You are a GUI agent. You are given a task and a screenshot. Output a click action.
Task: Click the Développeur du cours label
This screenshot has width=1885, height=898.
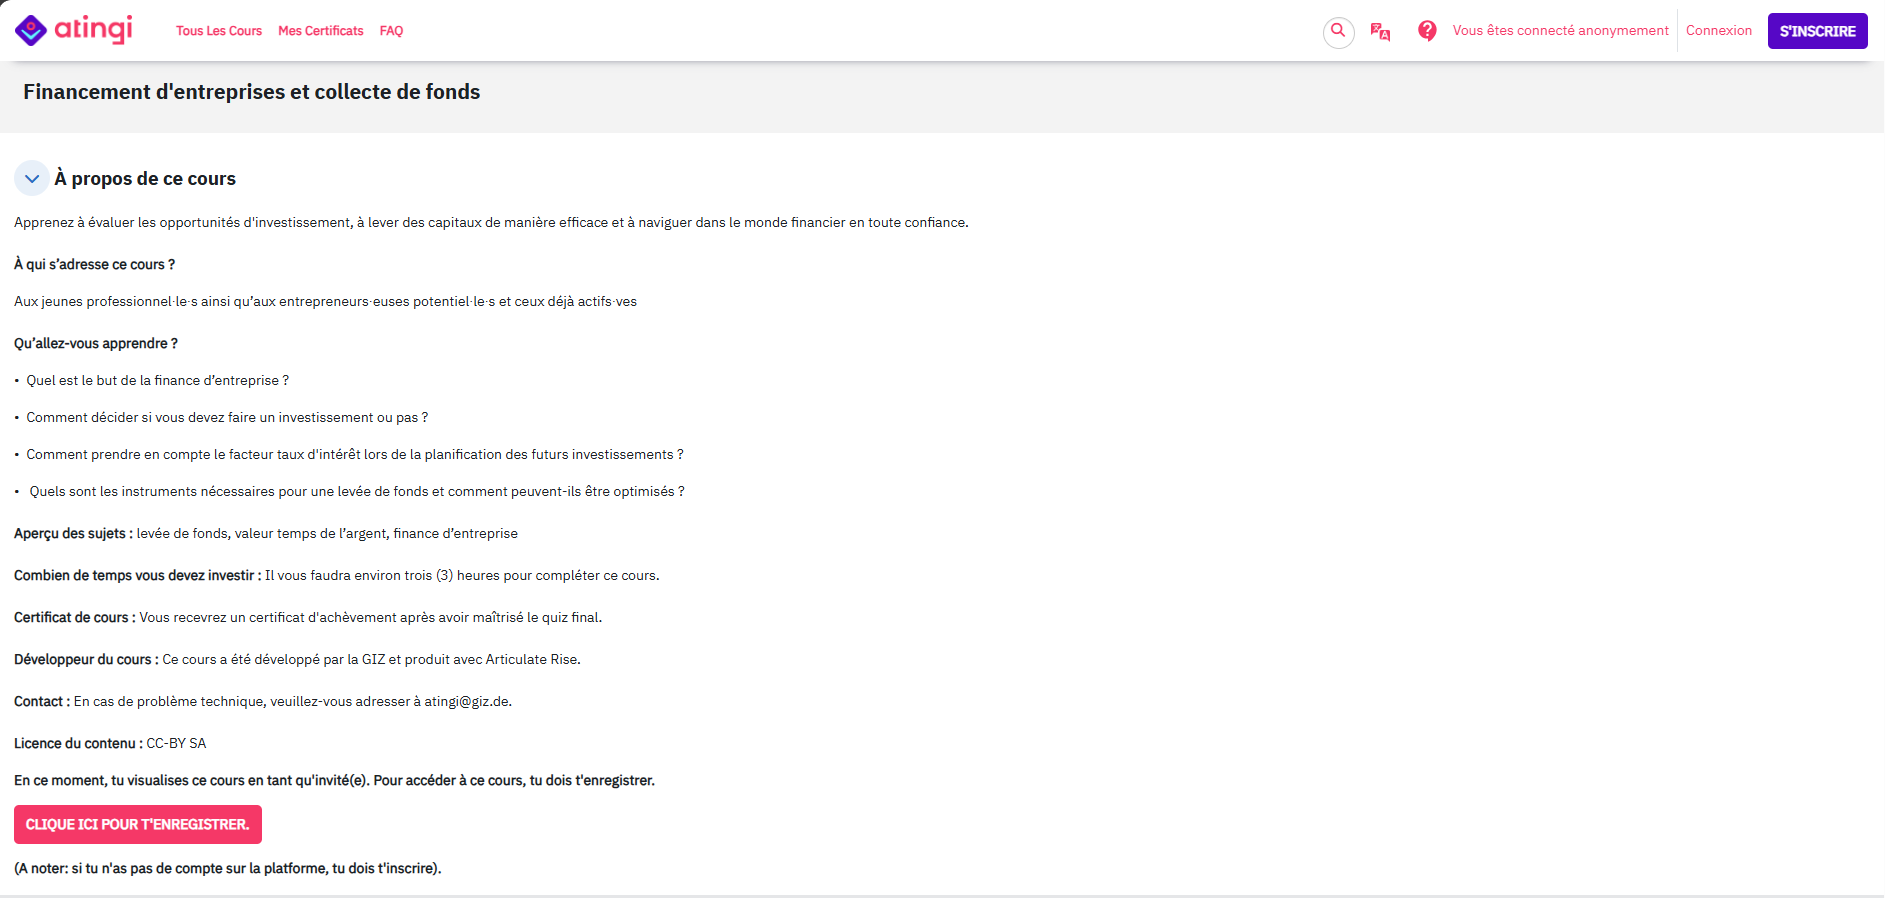point(85,660)
